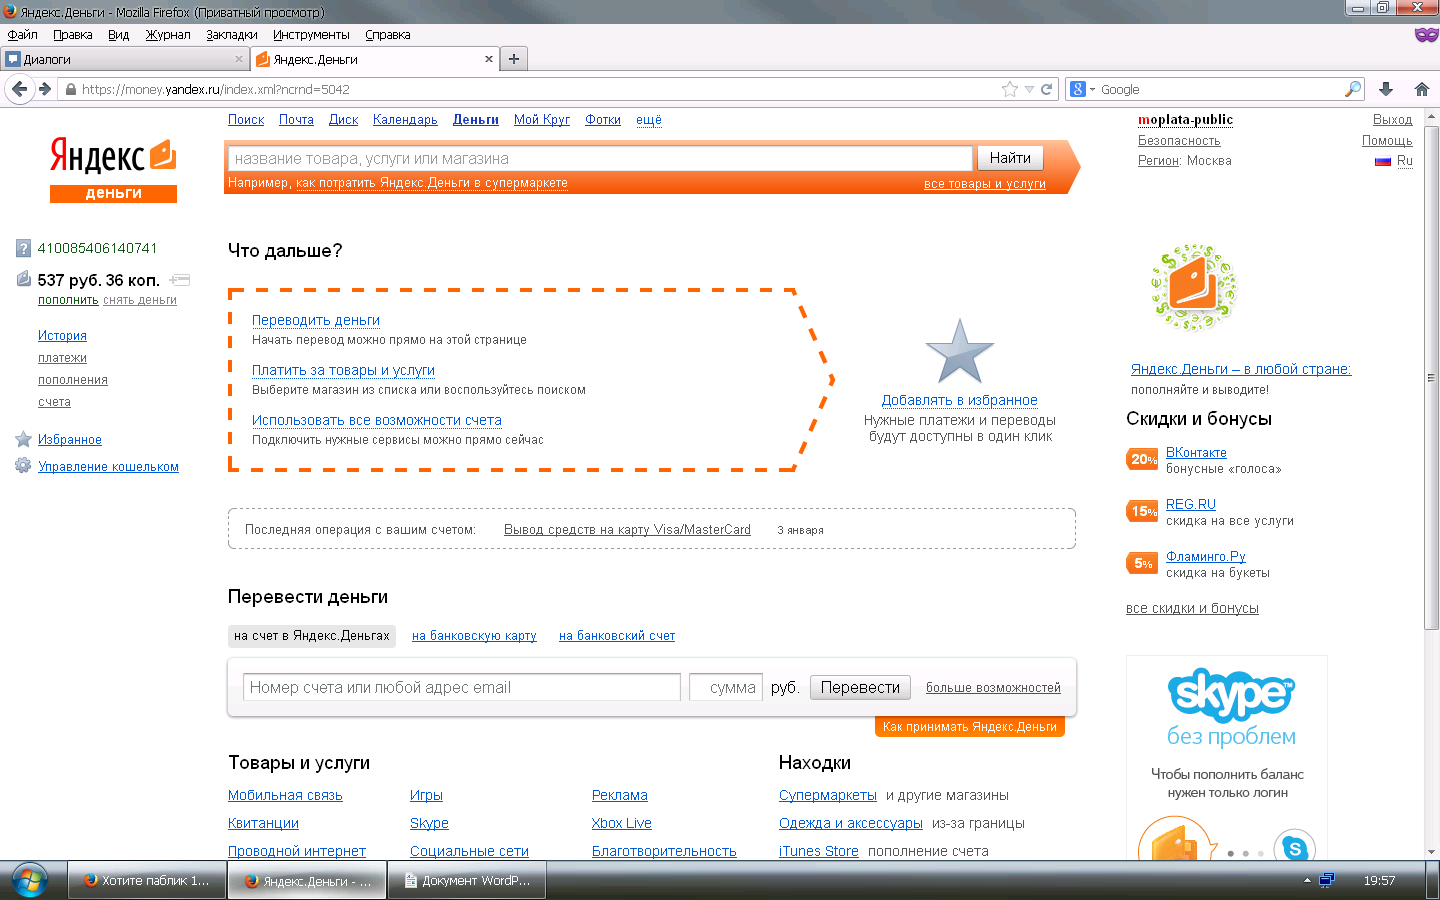The height and width of the screenshot is (900, 1440).
Task: Expand the ещё services link
Action: point(649,119)
